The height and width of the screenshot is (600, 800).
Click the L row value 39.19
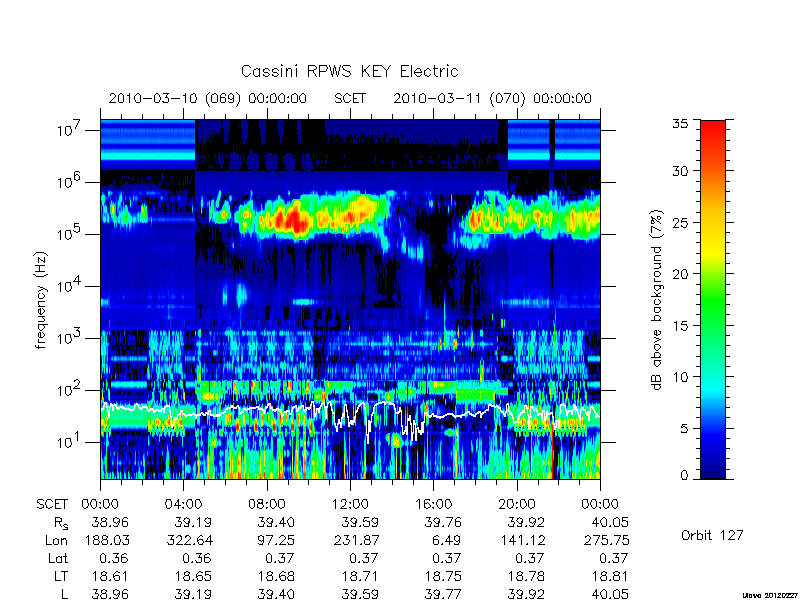click(x=193, y=594)
